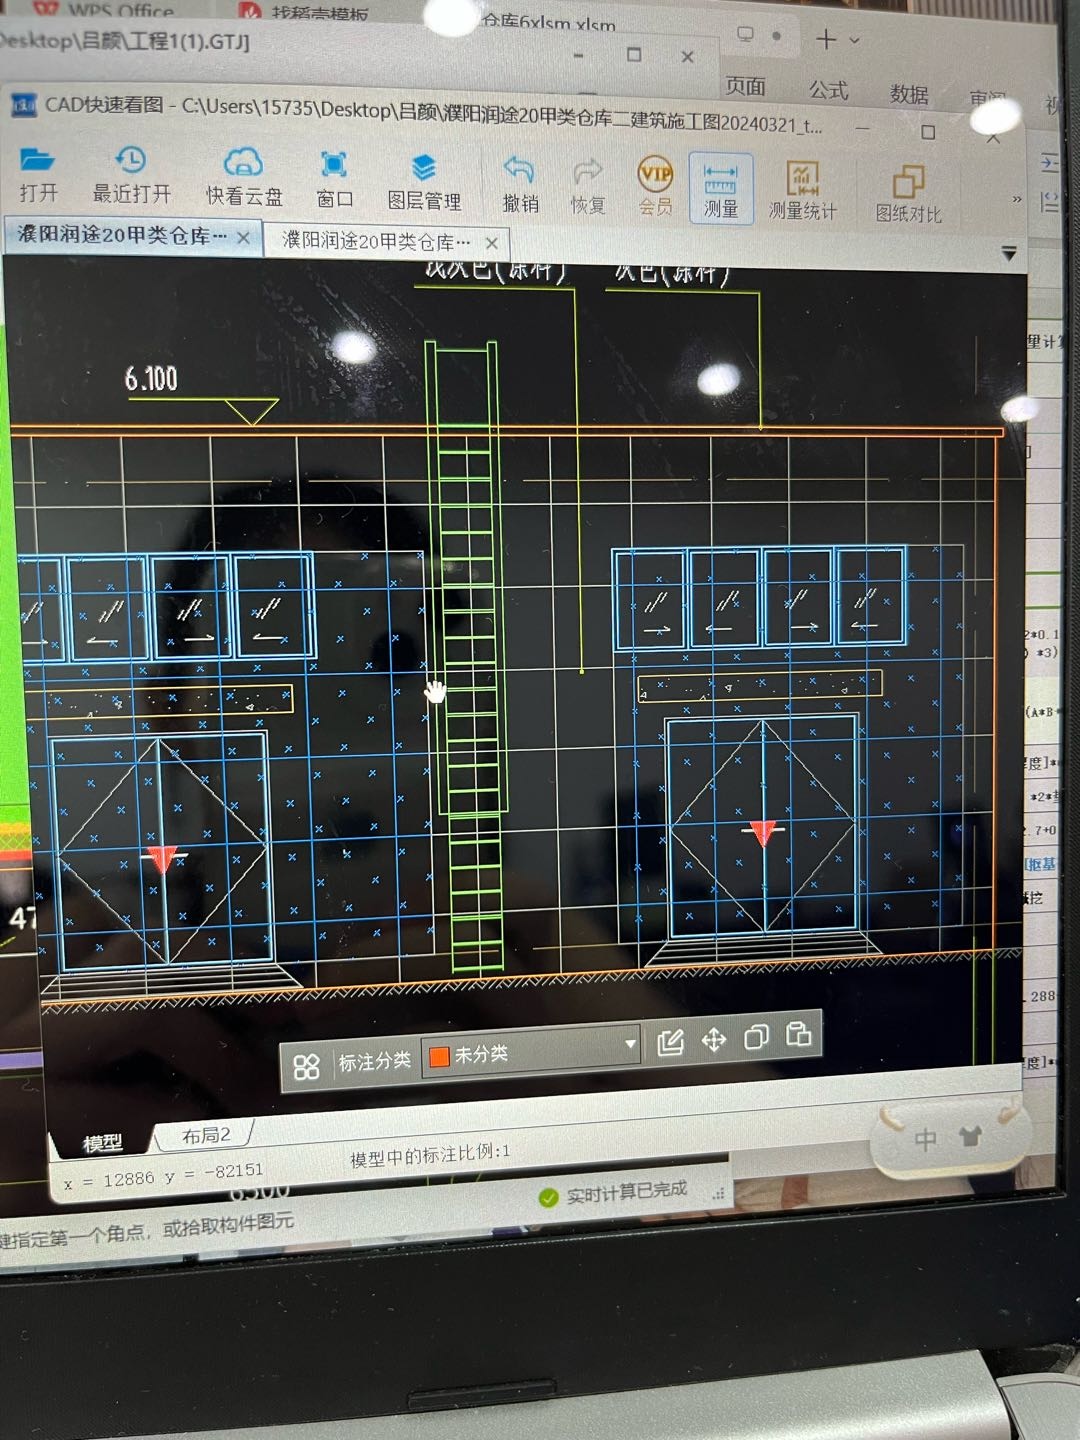1080x1440 pixels.
Task: Open 测量统计 measurement statistics
Action: point(802,192)
